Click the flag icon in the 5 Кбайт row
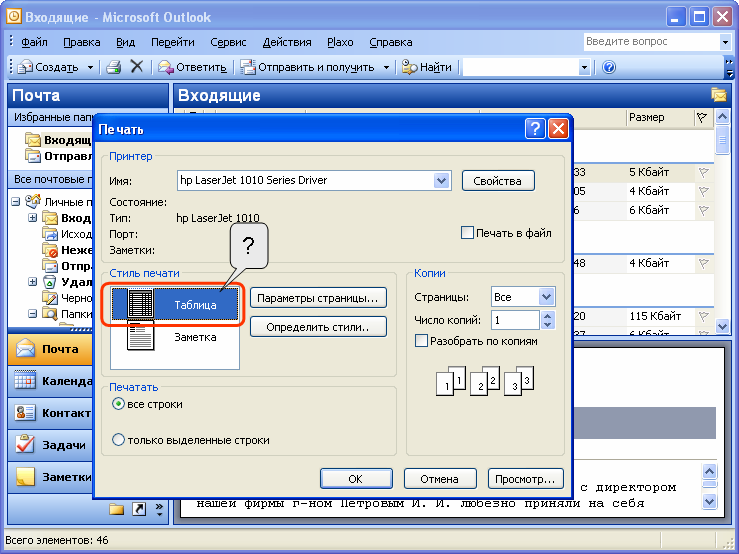Image resolution: width=739 pixels, height=554 pixels. point(703,173)
